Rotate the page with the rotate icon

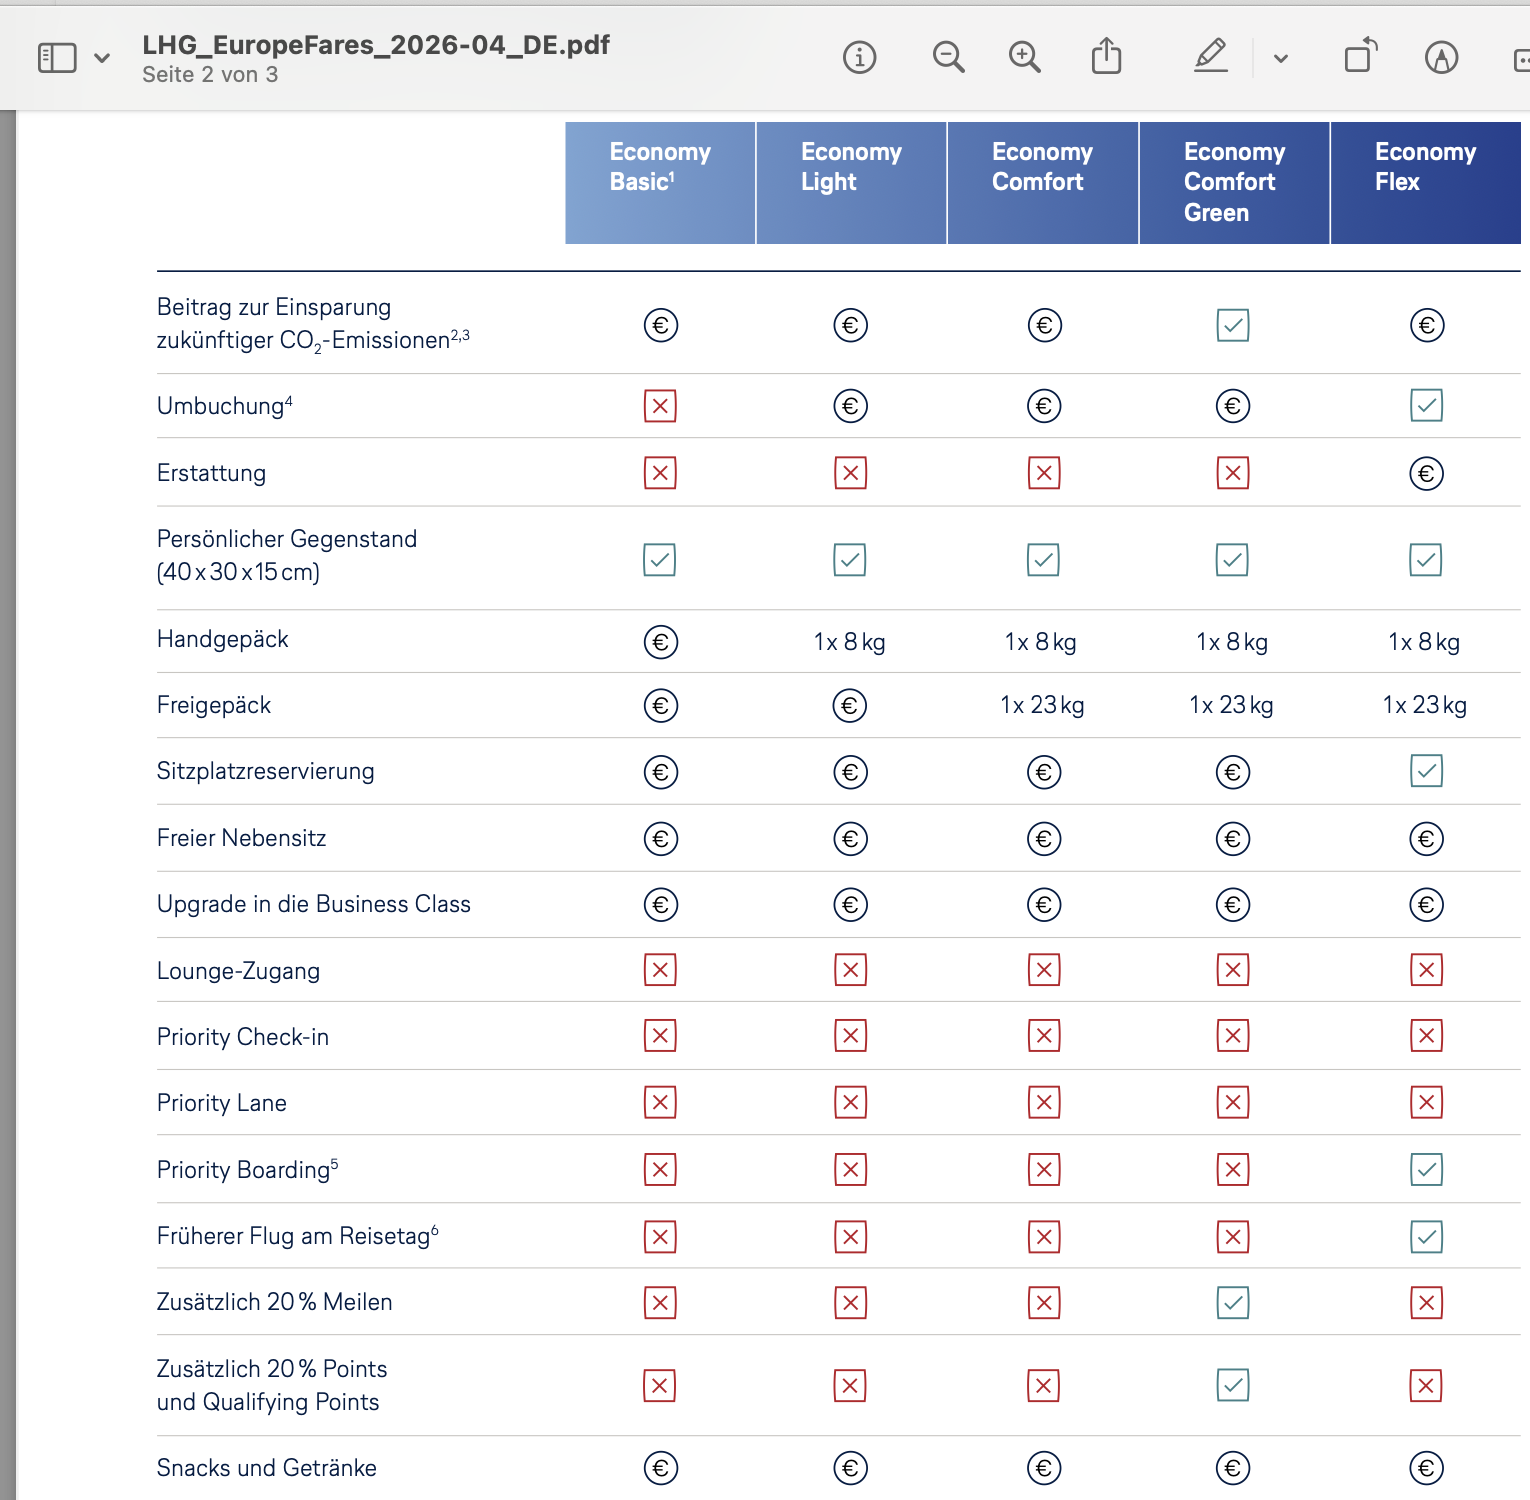coord(1360,56)
